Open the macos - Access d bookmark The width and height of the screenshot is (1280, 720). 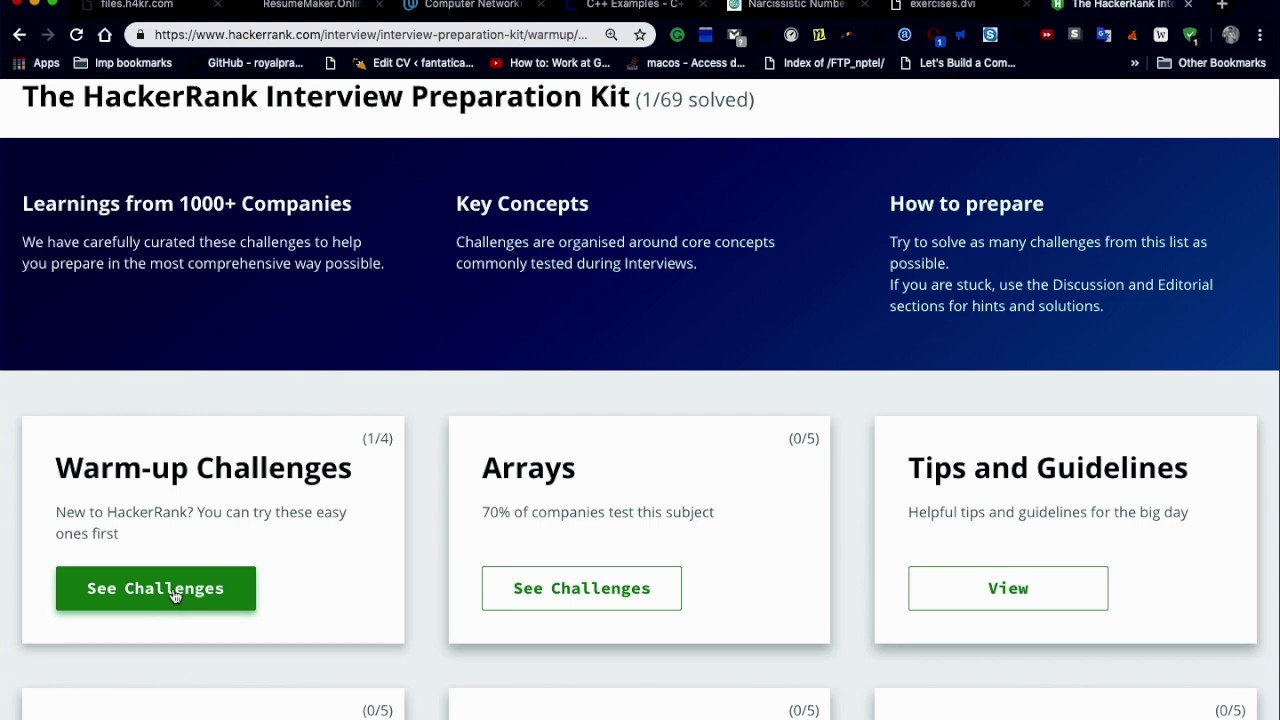click(x=686, y=63)
